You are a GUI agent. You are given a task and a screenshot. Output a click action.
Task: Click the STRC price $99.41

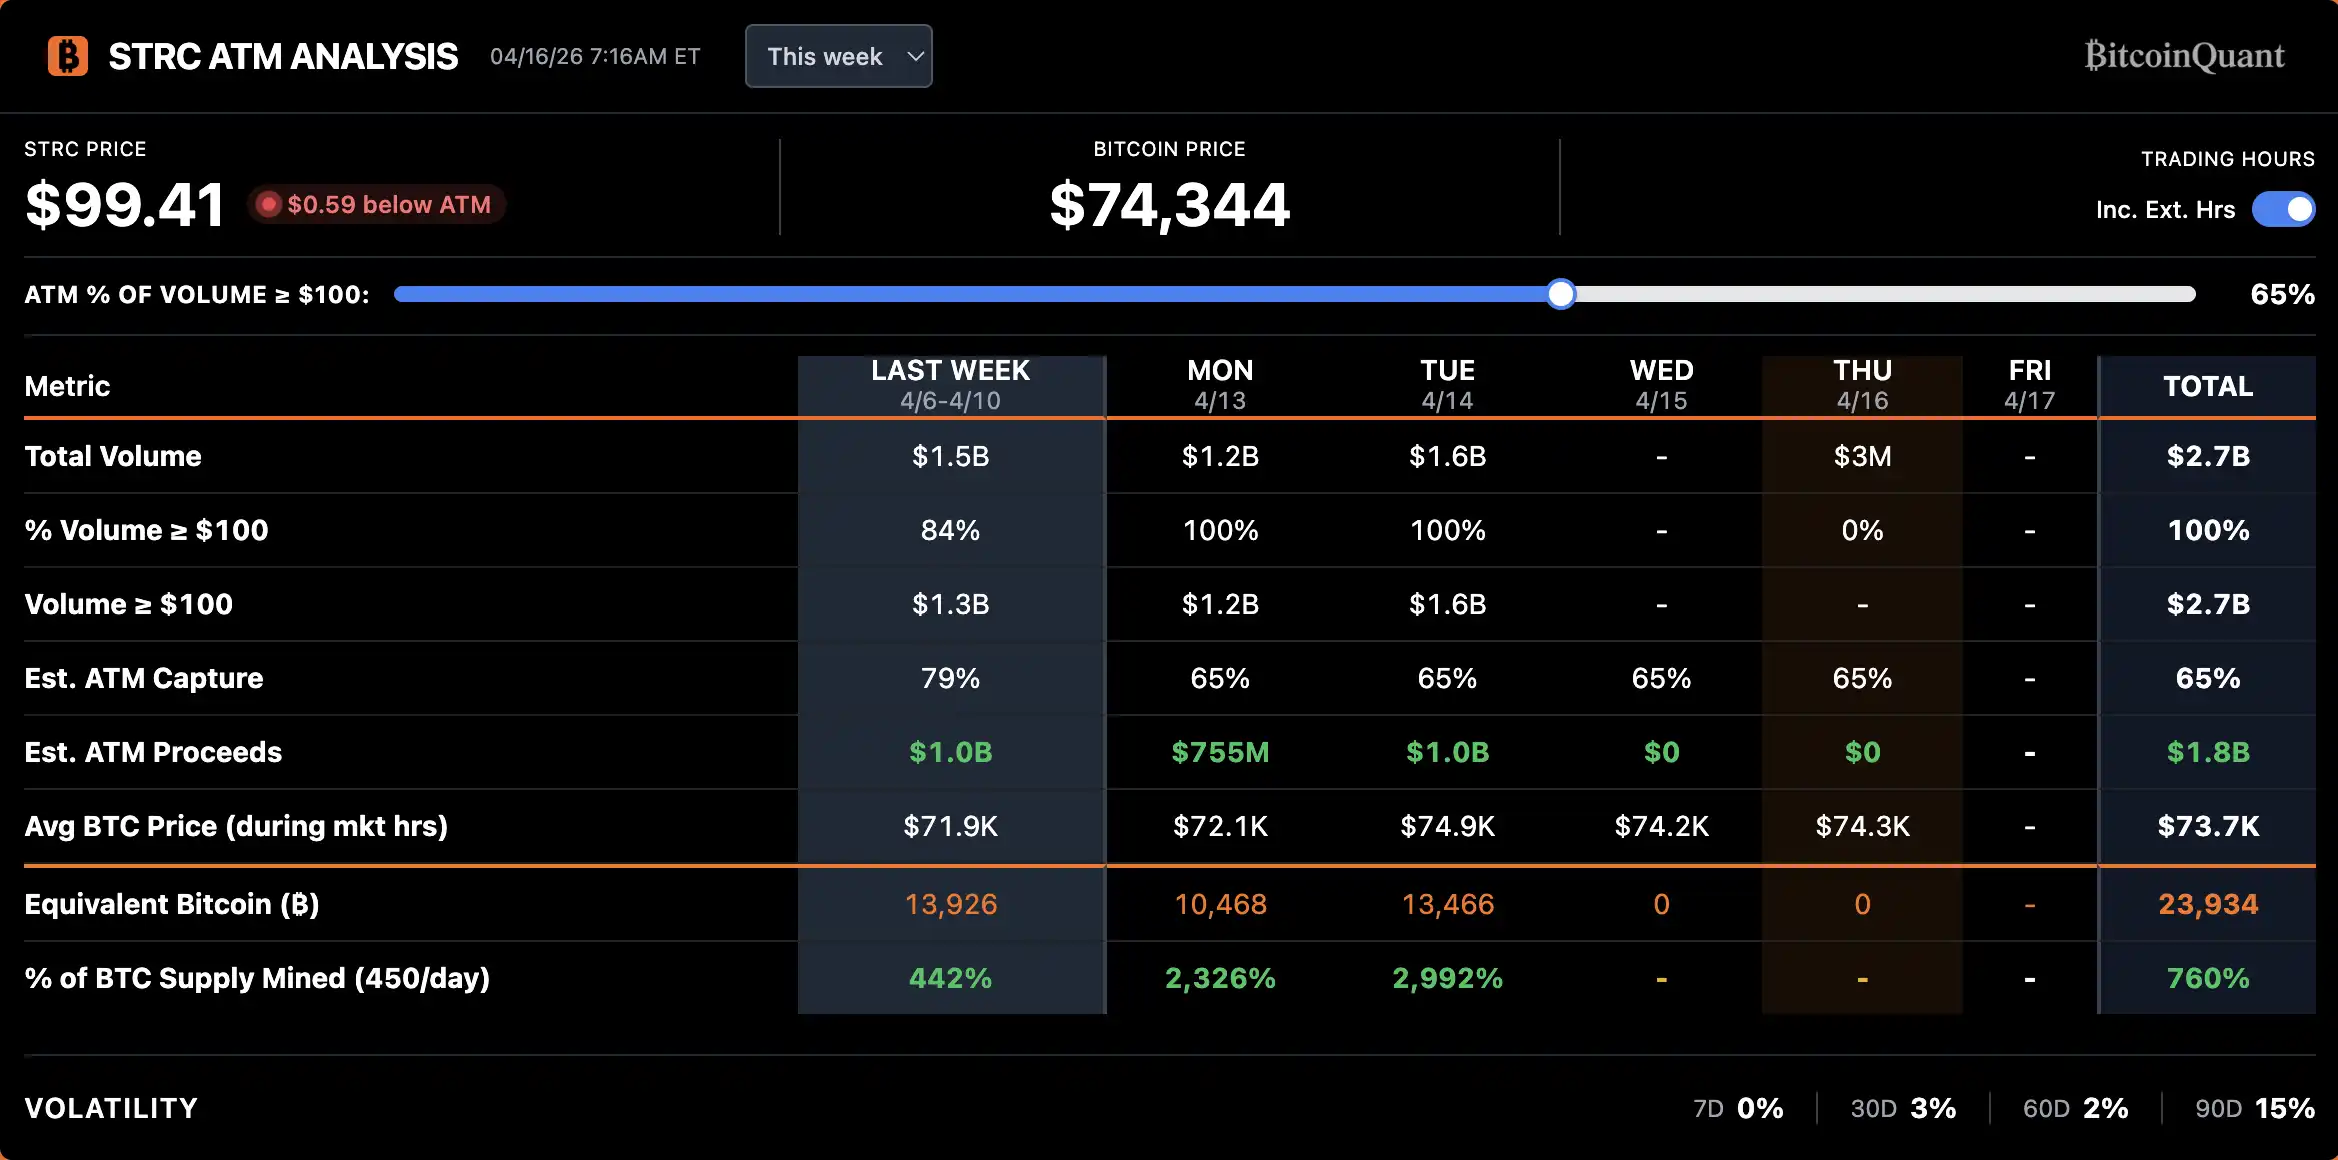pyautogui.click(x=124, y=205)
